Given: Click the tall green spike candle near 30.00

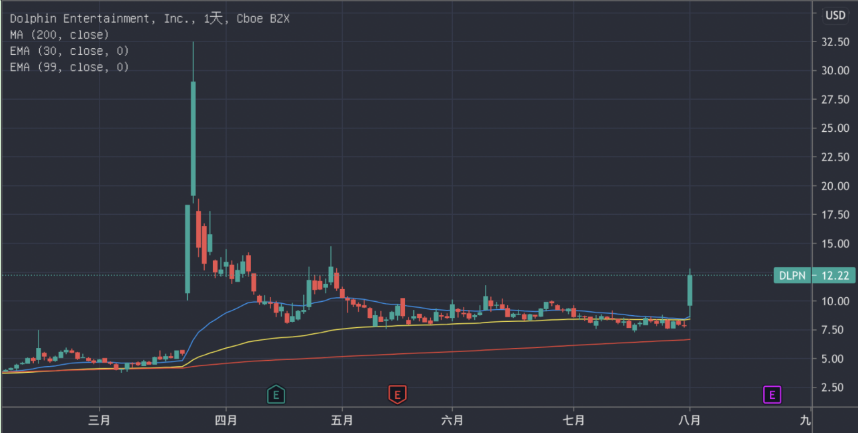Looking at the screenshot, I should click(193, 138).
